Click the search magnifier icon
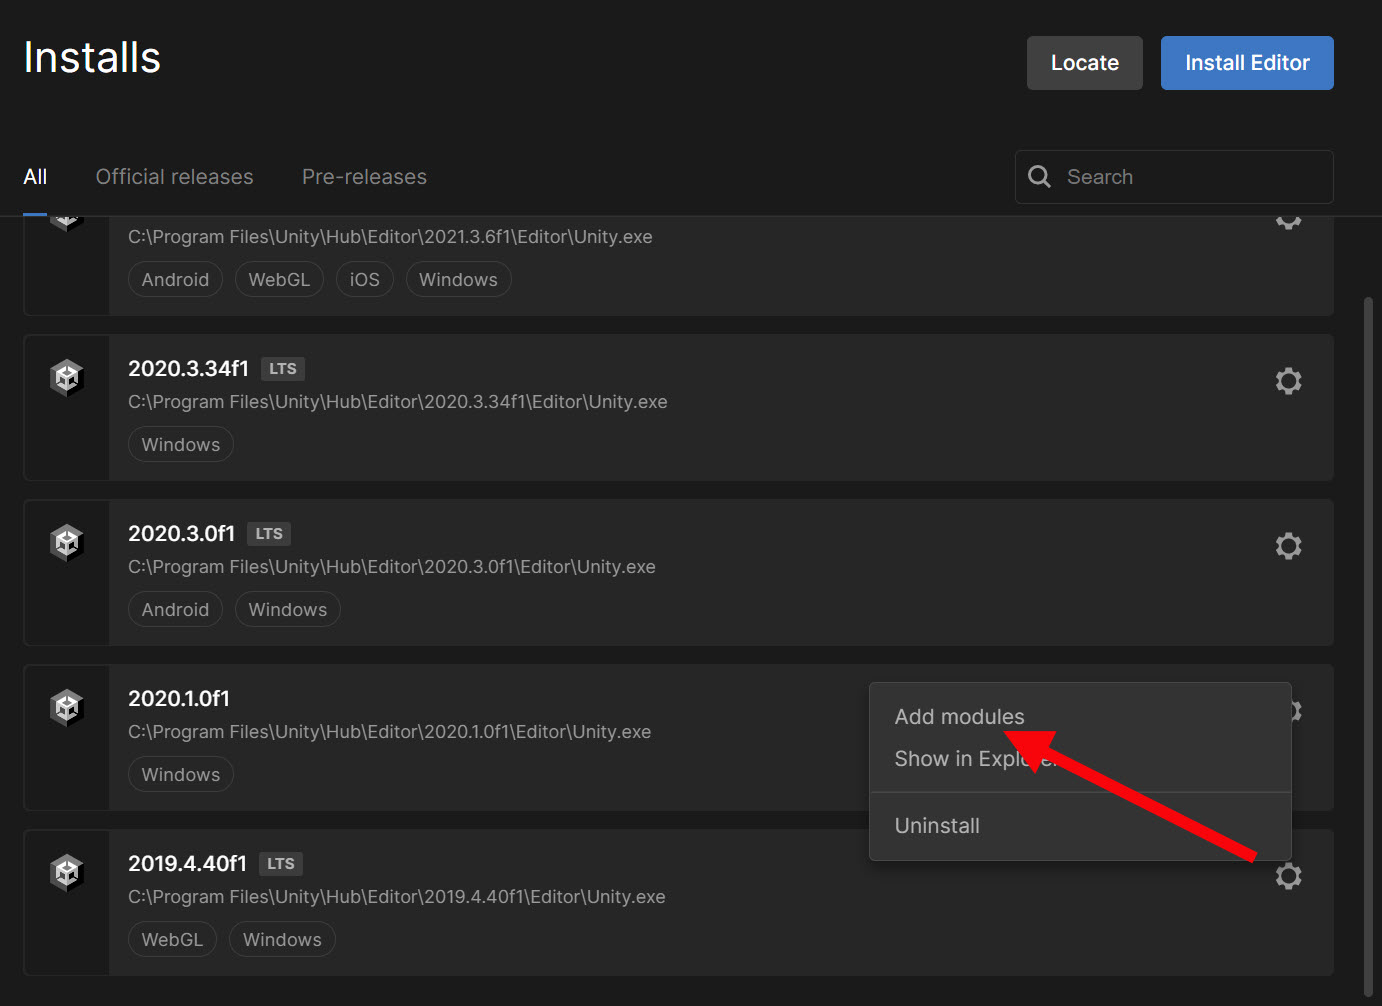Screen dimensions: 1382x1006 [x=1040, y=177]
